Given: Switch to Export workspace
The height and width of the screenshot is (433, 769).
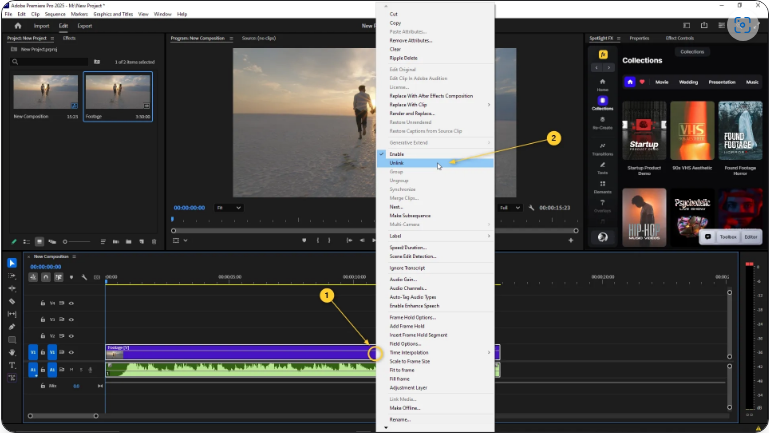Looking at the screenshot, I should tap(85, 26).
